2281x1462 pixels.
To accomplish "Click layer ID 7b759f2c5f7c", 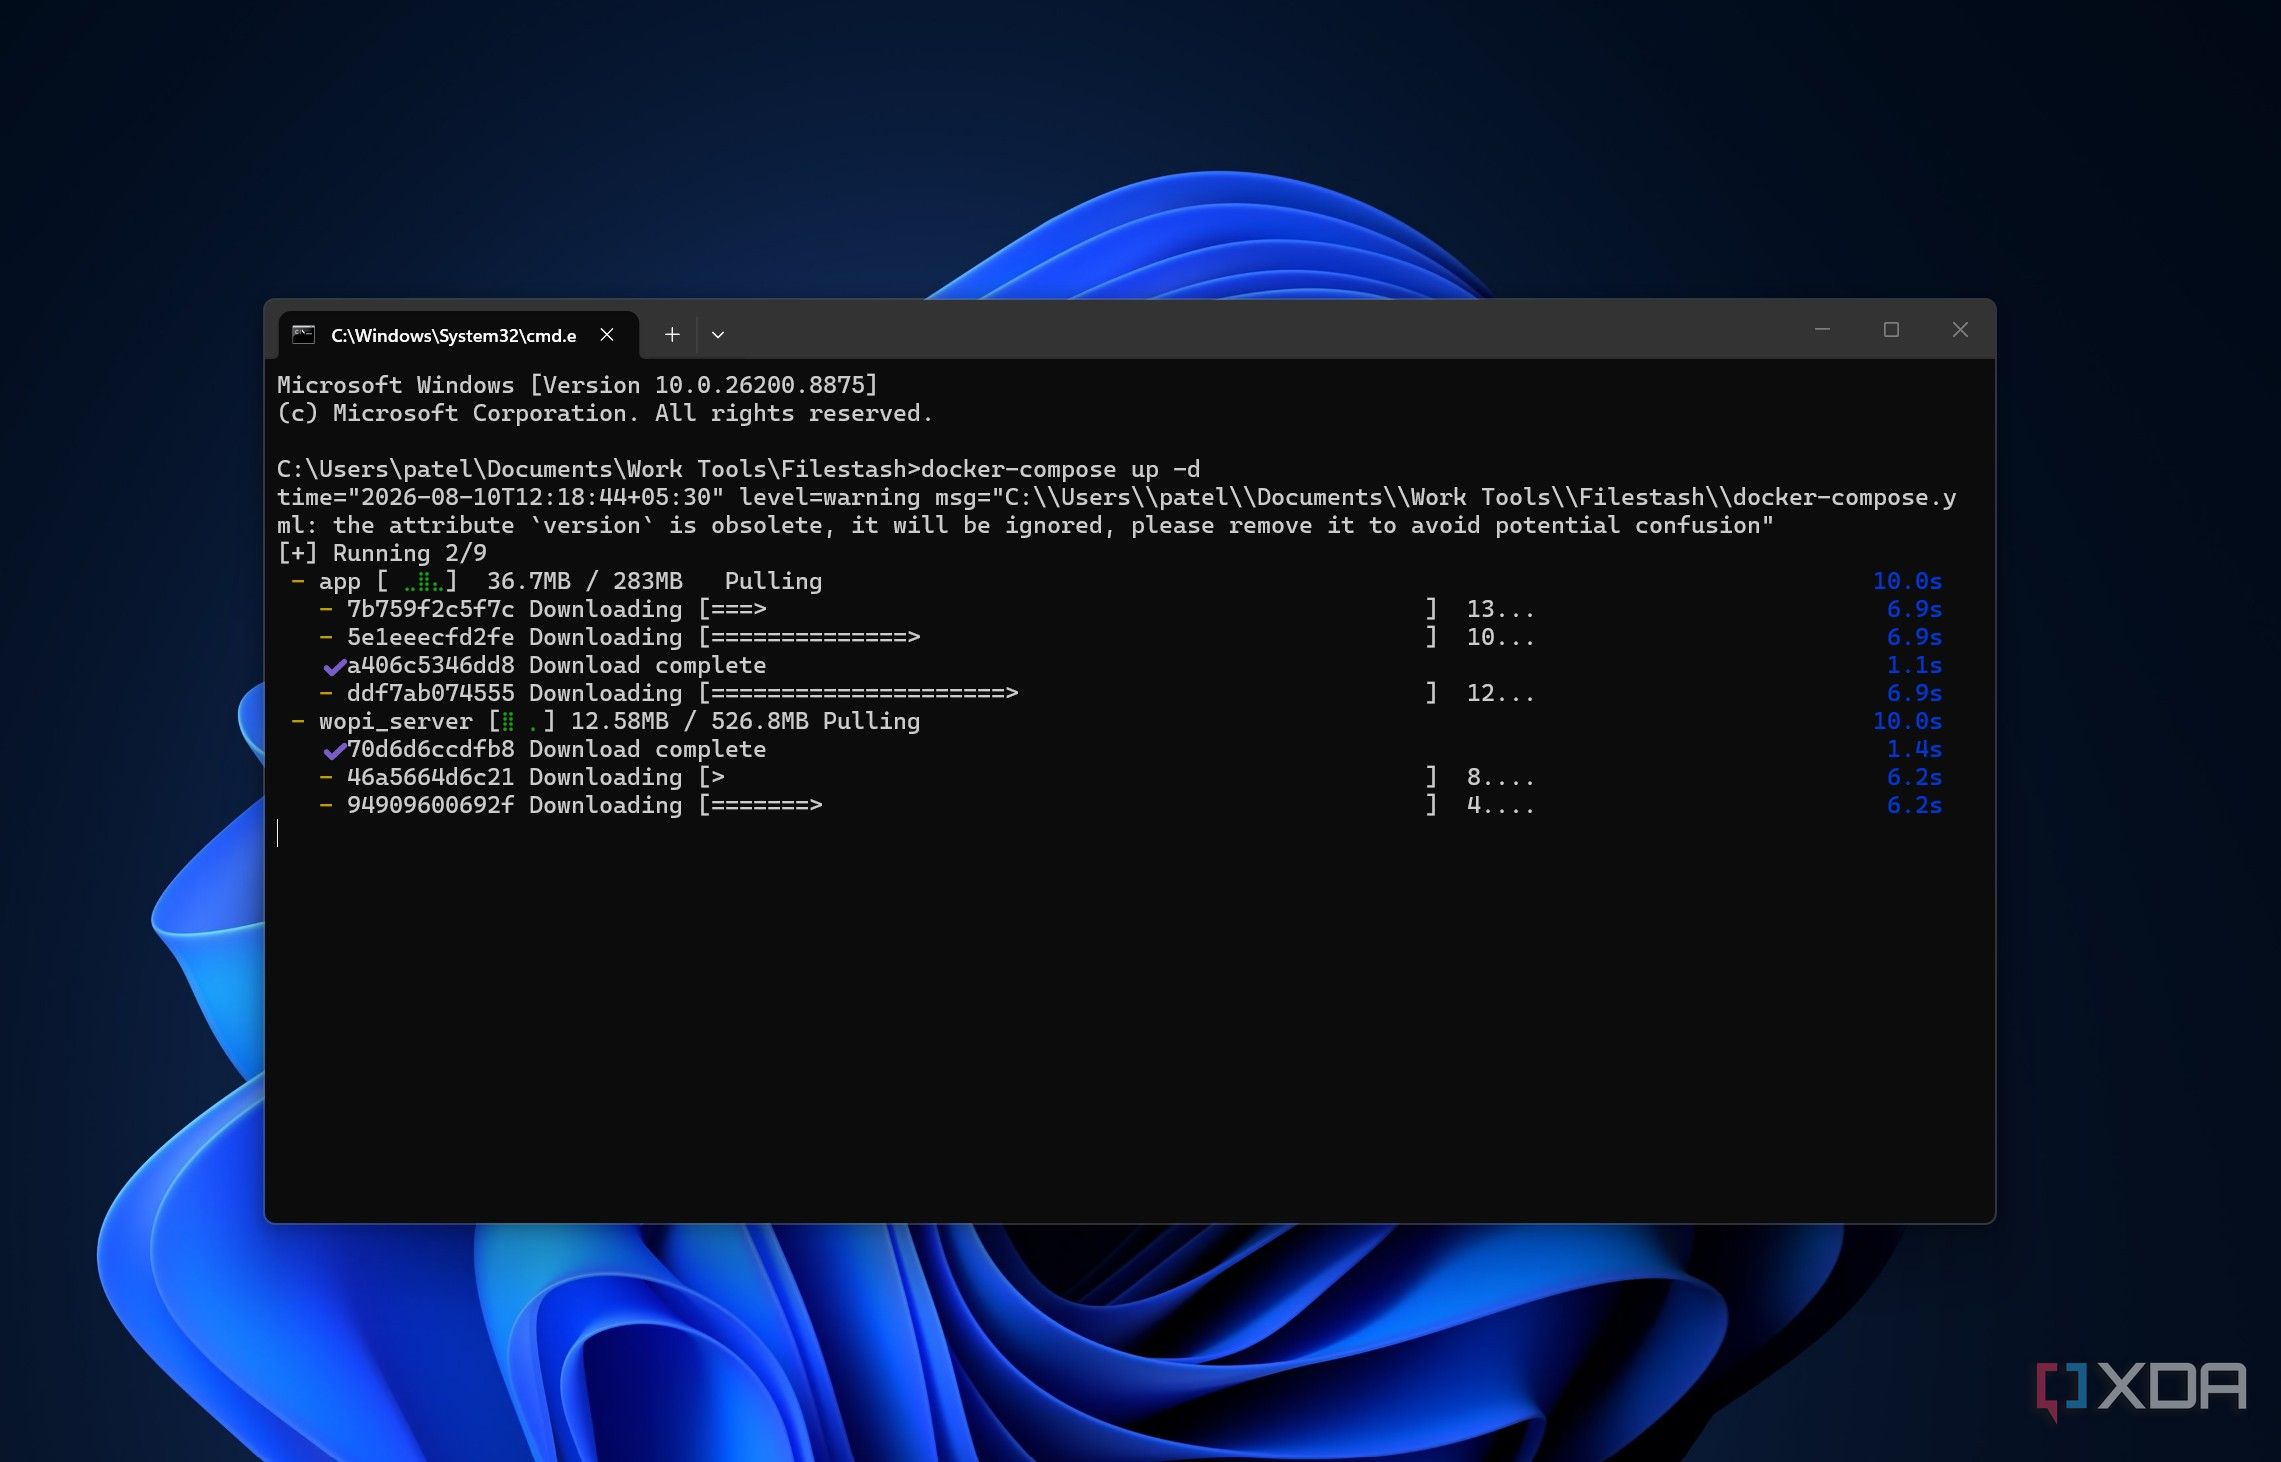I will (430, 609).
